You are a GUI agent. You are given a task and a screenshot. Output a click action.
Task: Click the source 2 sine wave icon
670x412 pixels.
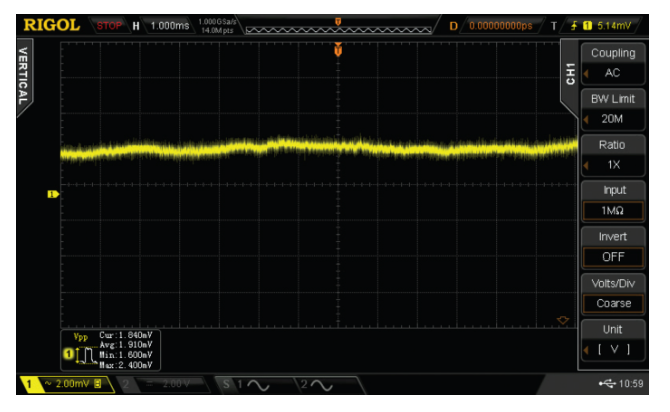click(x=322, y=385)
